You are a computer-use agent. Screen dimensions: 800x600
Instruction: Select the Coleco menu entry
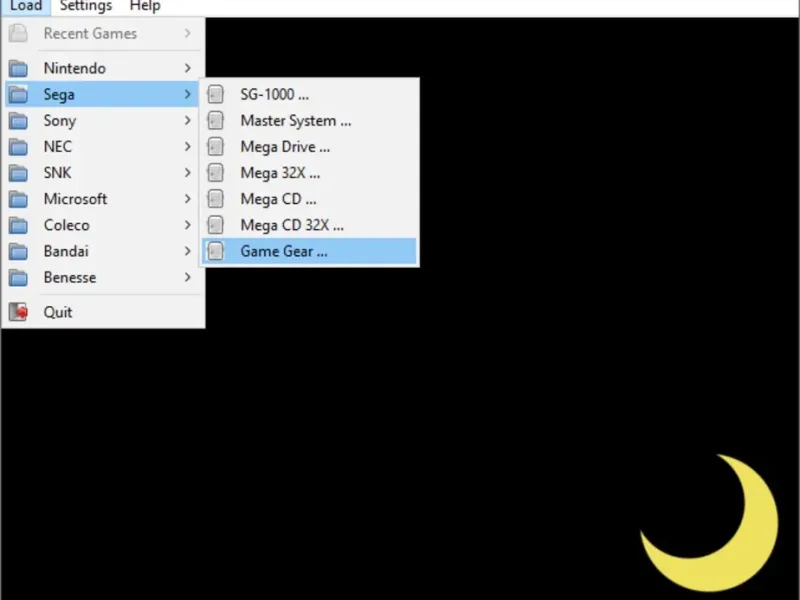[102, 225]
